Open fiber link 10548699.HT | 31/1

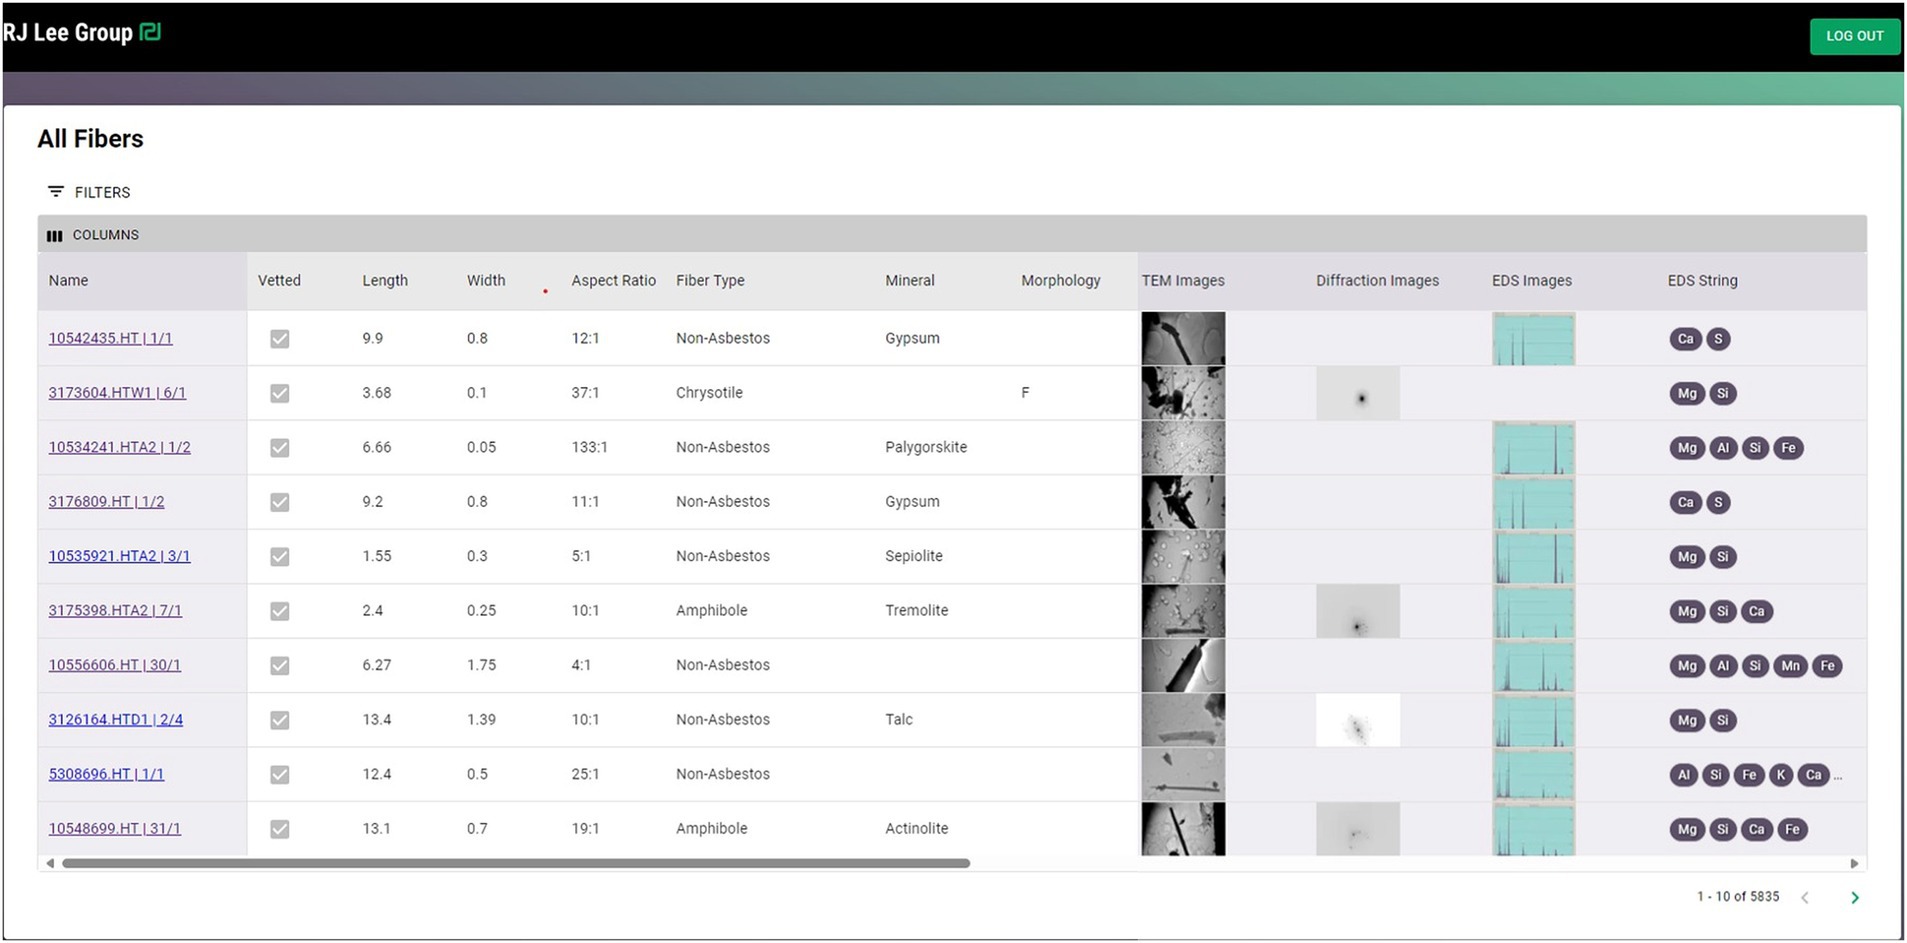(114, 829)
